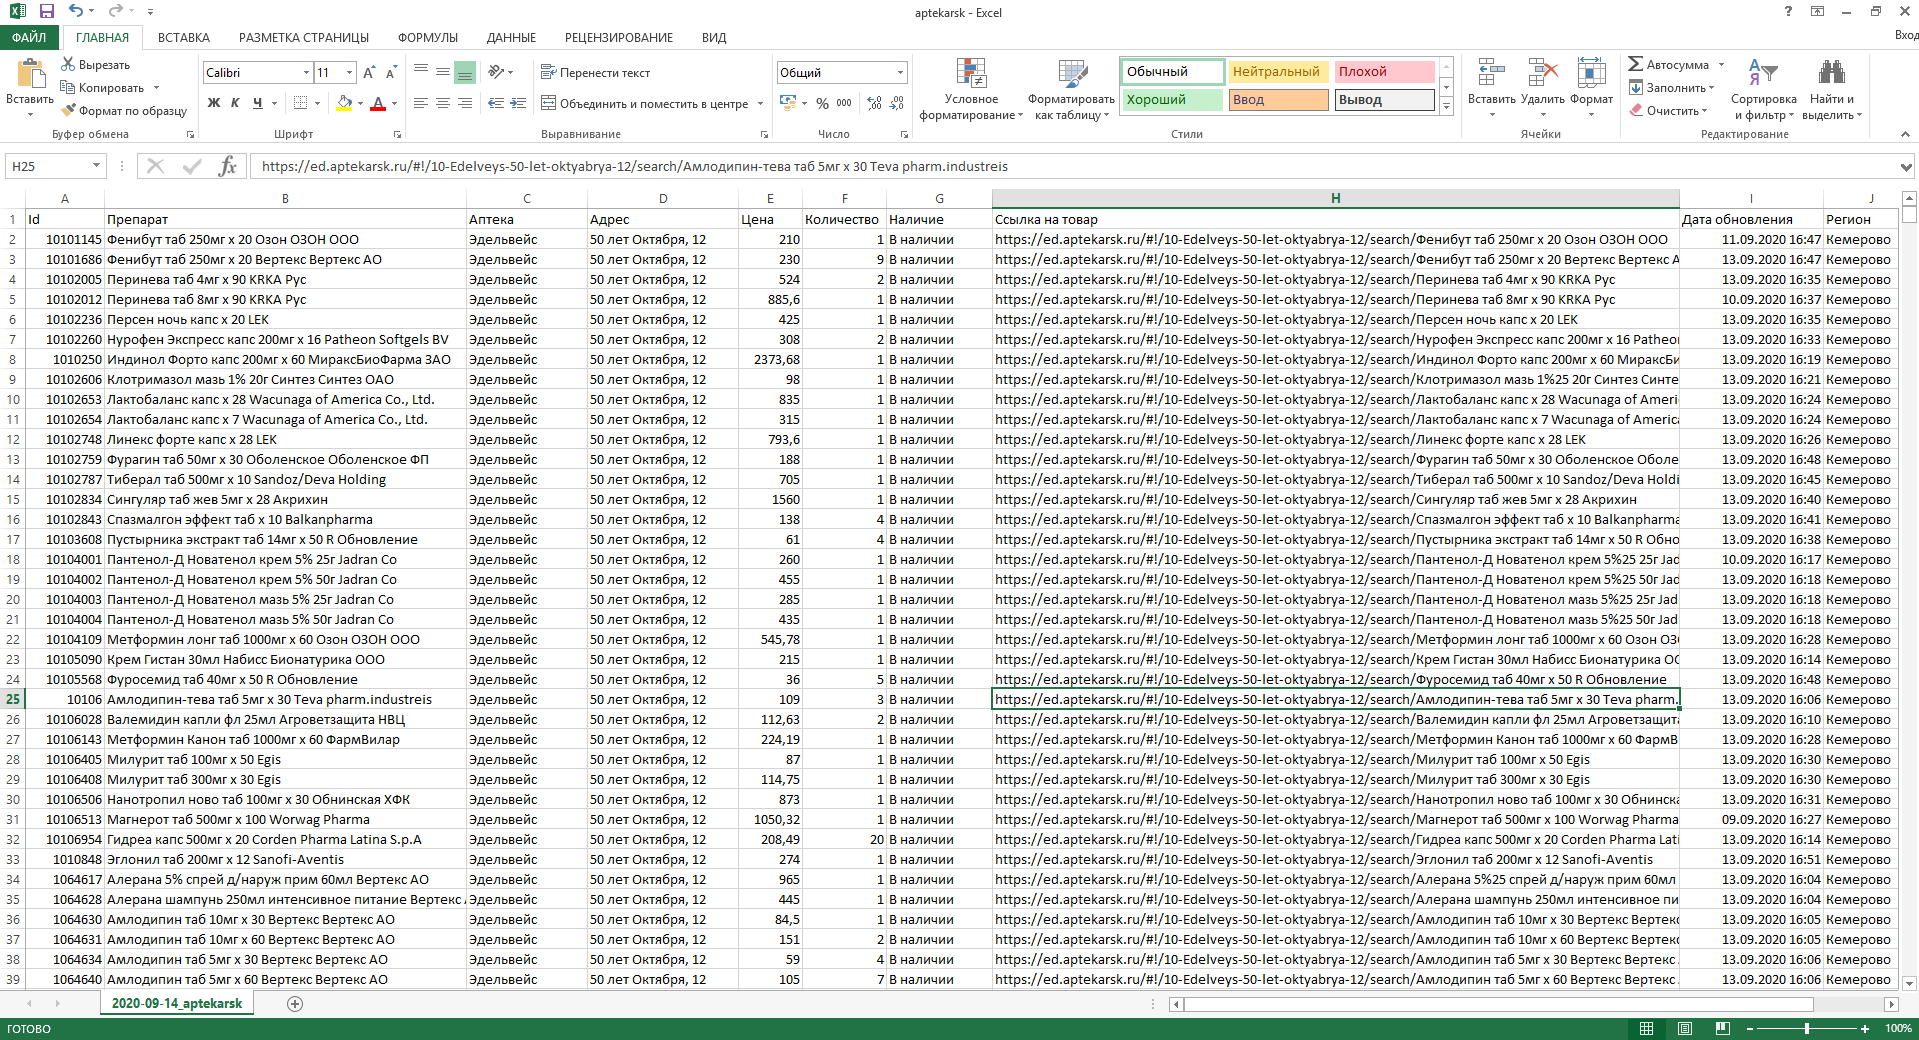This screenshot has width=1919, height=1040.
Task: Expand the formula bar
Action: click(1906, 167)
